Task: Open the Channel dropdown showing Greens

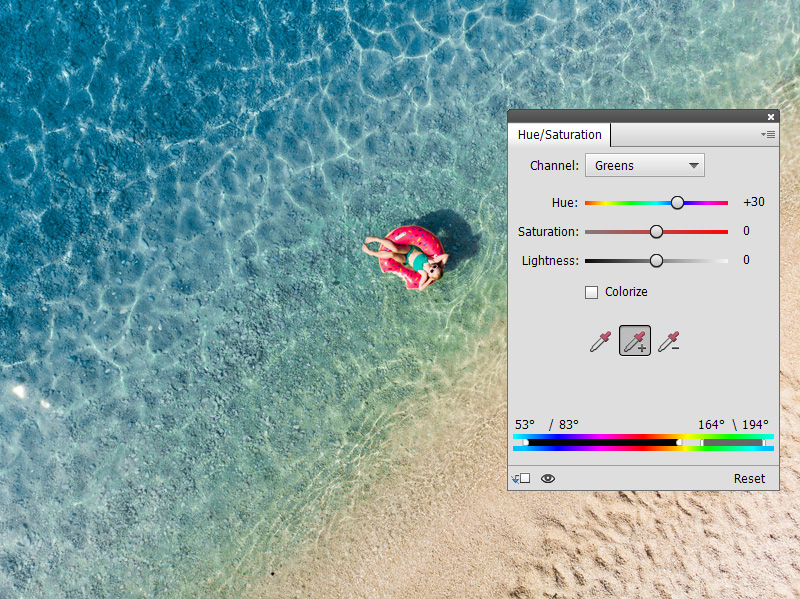Action: pyautogui.click(x=644, y=165)
